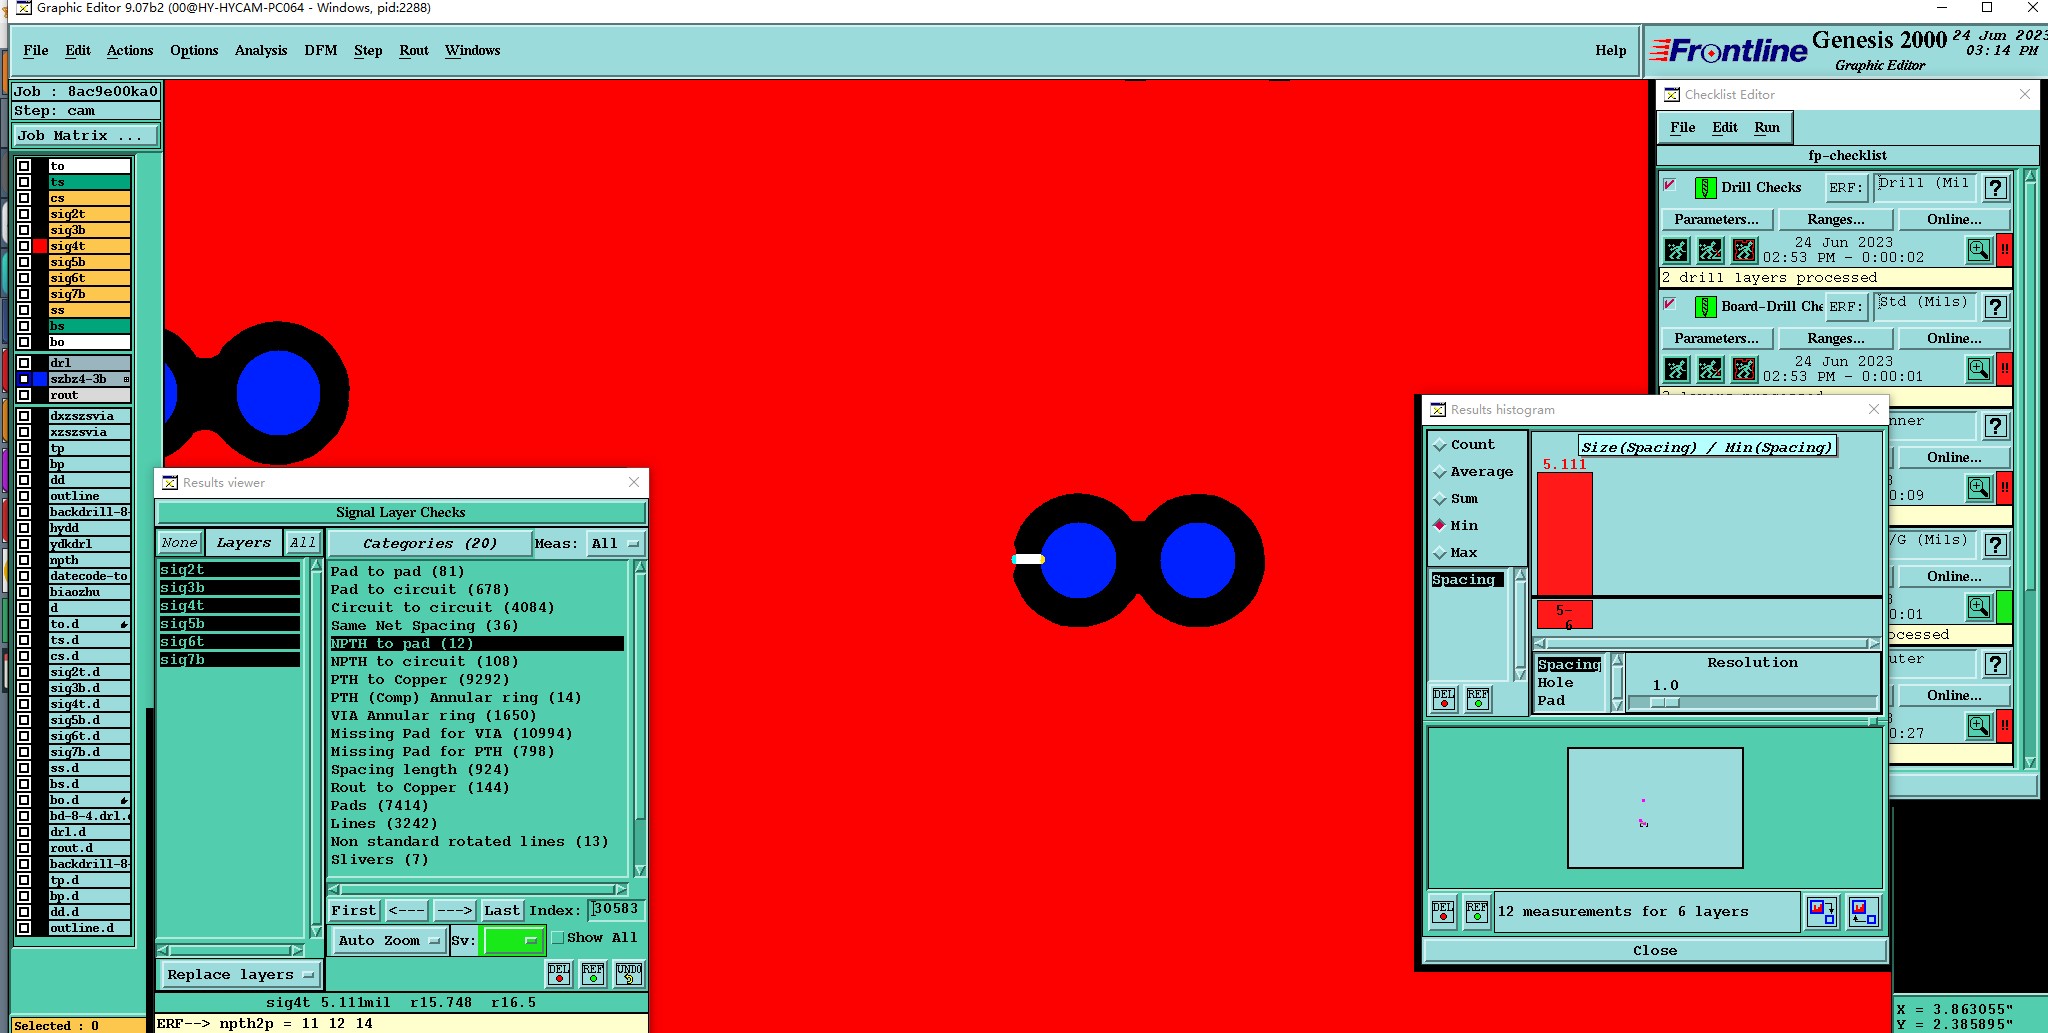
Task: Click the red histogram bar 5.111
Action: 1565,534
